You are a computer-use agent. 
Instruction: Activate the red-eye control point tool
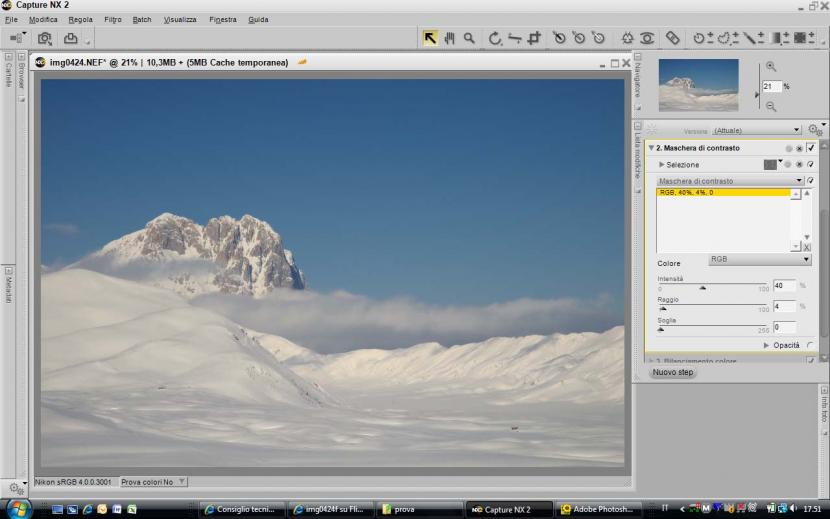tap(646, 38)
